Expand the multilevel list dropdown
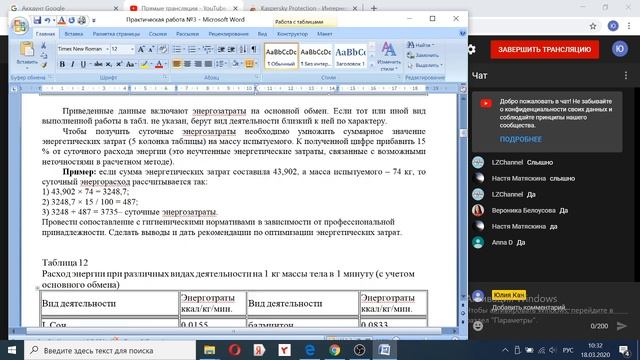This screenshot has width=640, height=360. click(x=213, y=49)
